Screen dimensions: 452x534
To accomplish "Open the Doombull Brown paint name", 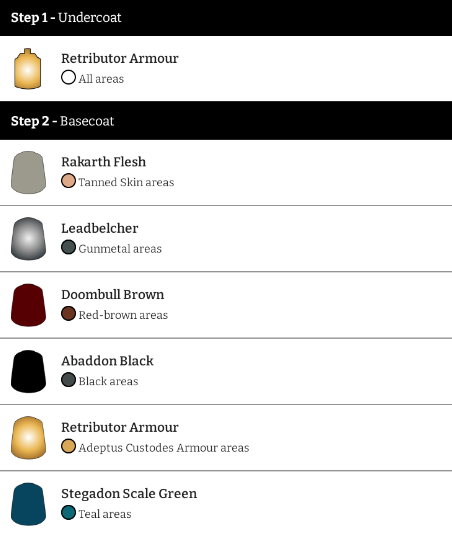I will [113, 295].
